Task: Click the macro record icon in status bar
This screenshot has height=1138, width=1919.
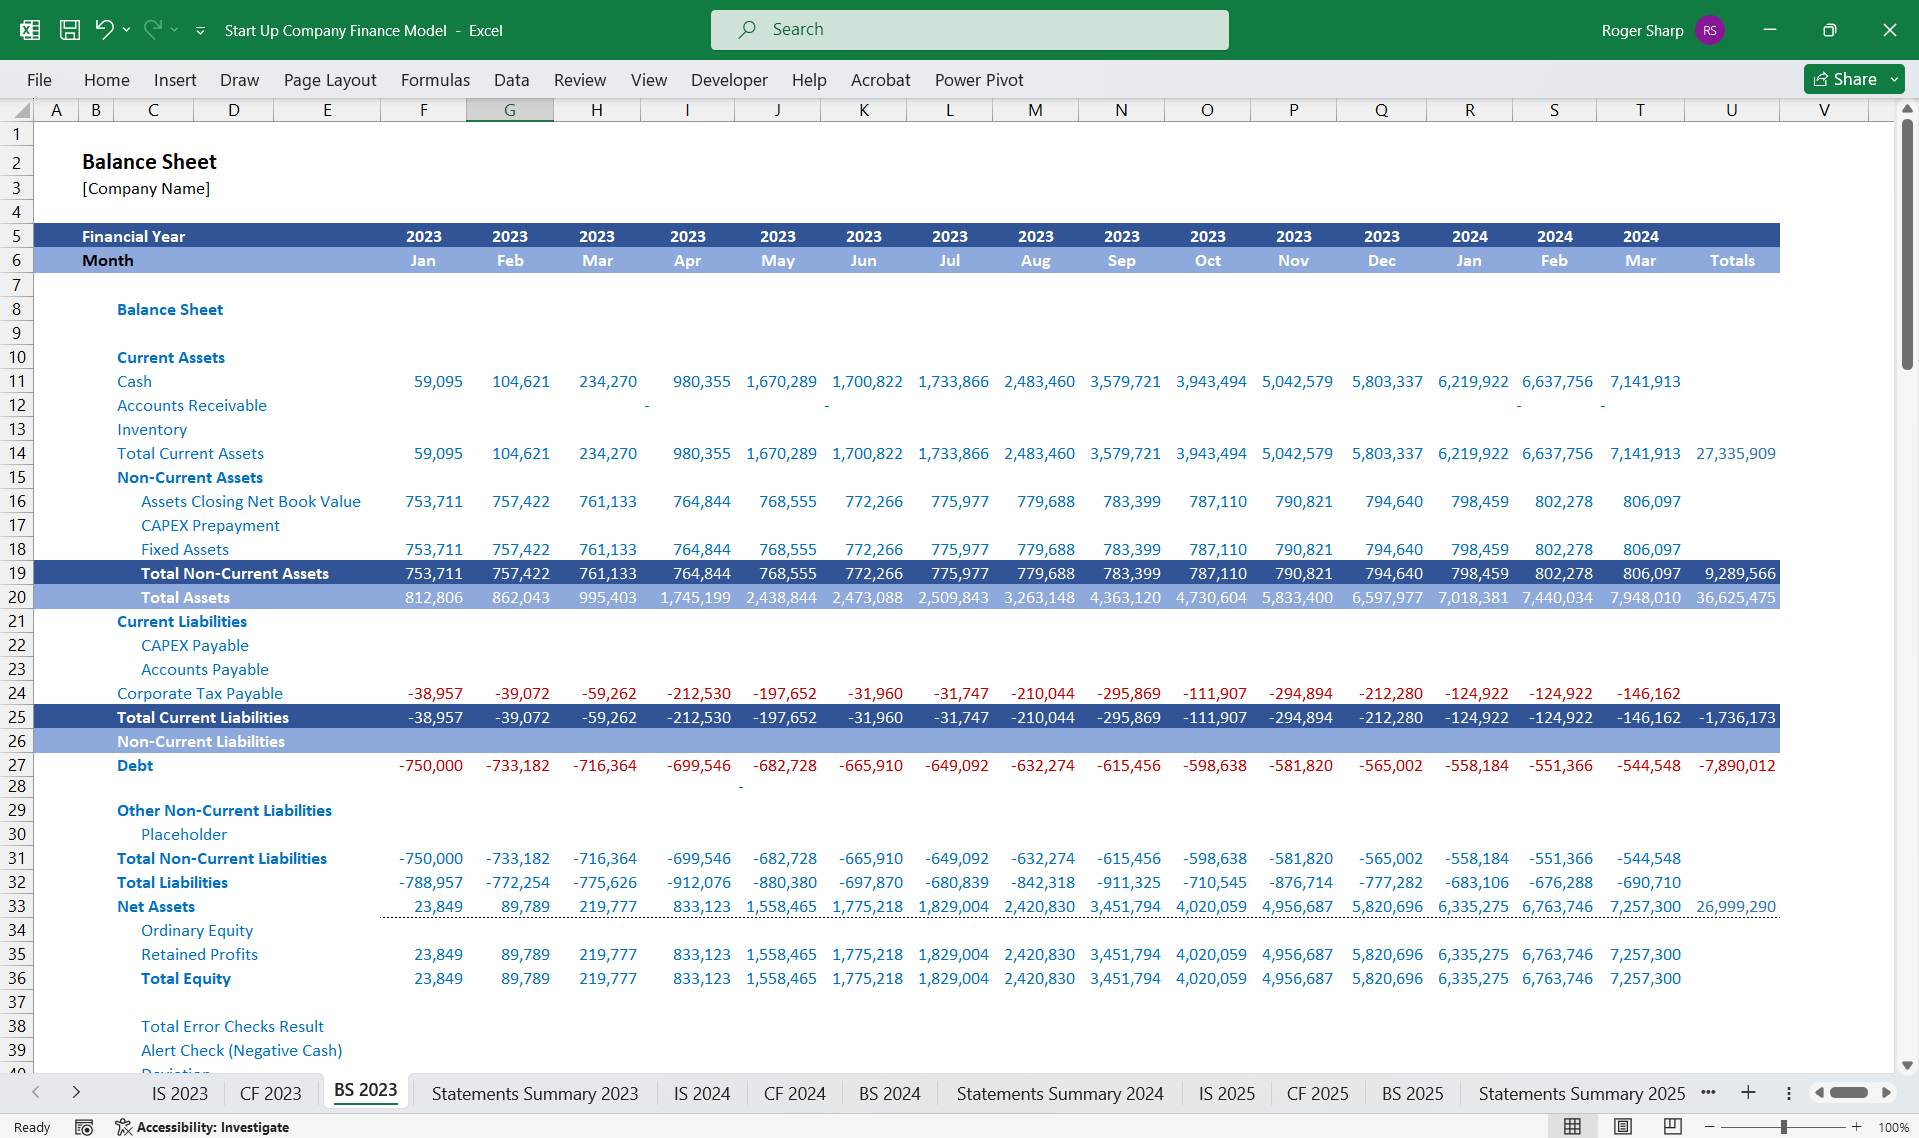Action: tap(85, 1126)
